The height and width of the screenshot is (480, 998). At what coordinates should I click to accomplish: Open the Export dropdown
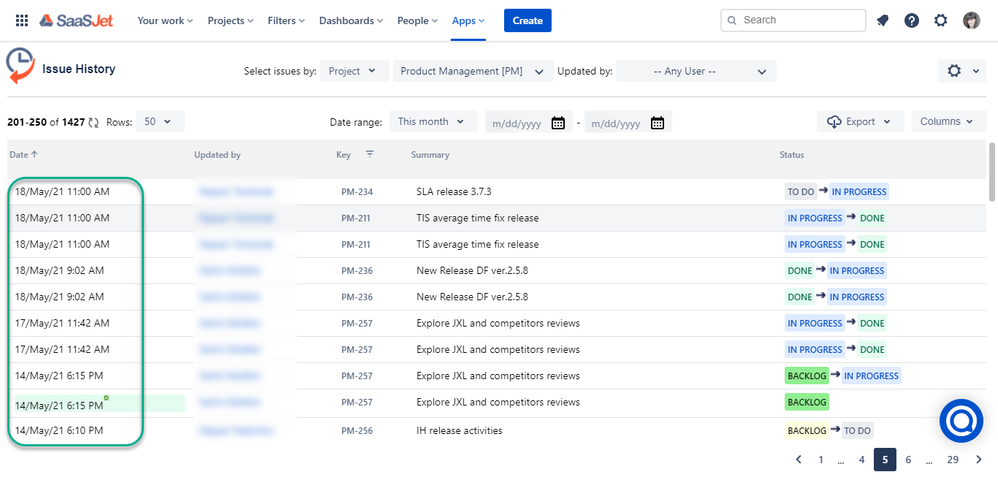pyautogui.click(x=861, y=122)
